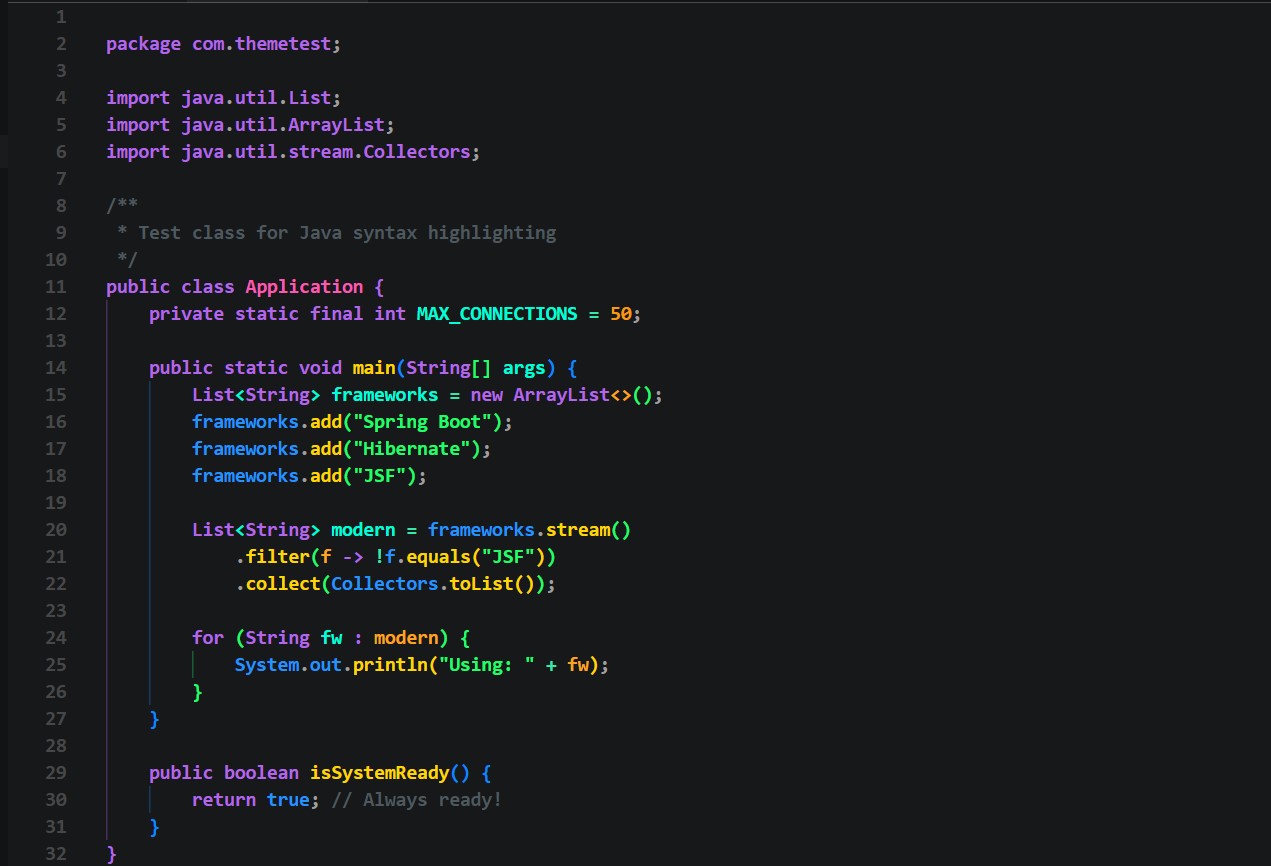Click the 'new' keyword on line 15

pos(486,395)
